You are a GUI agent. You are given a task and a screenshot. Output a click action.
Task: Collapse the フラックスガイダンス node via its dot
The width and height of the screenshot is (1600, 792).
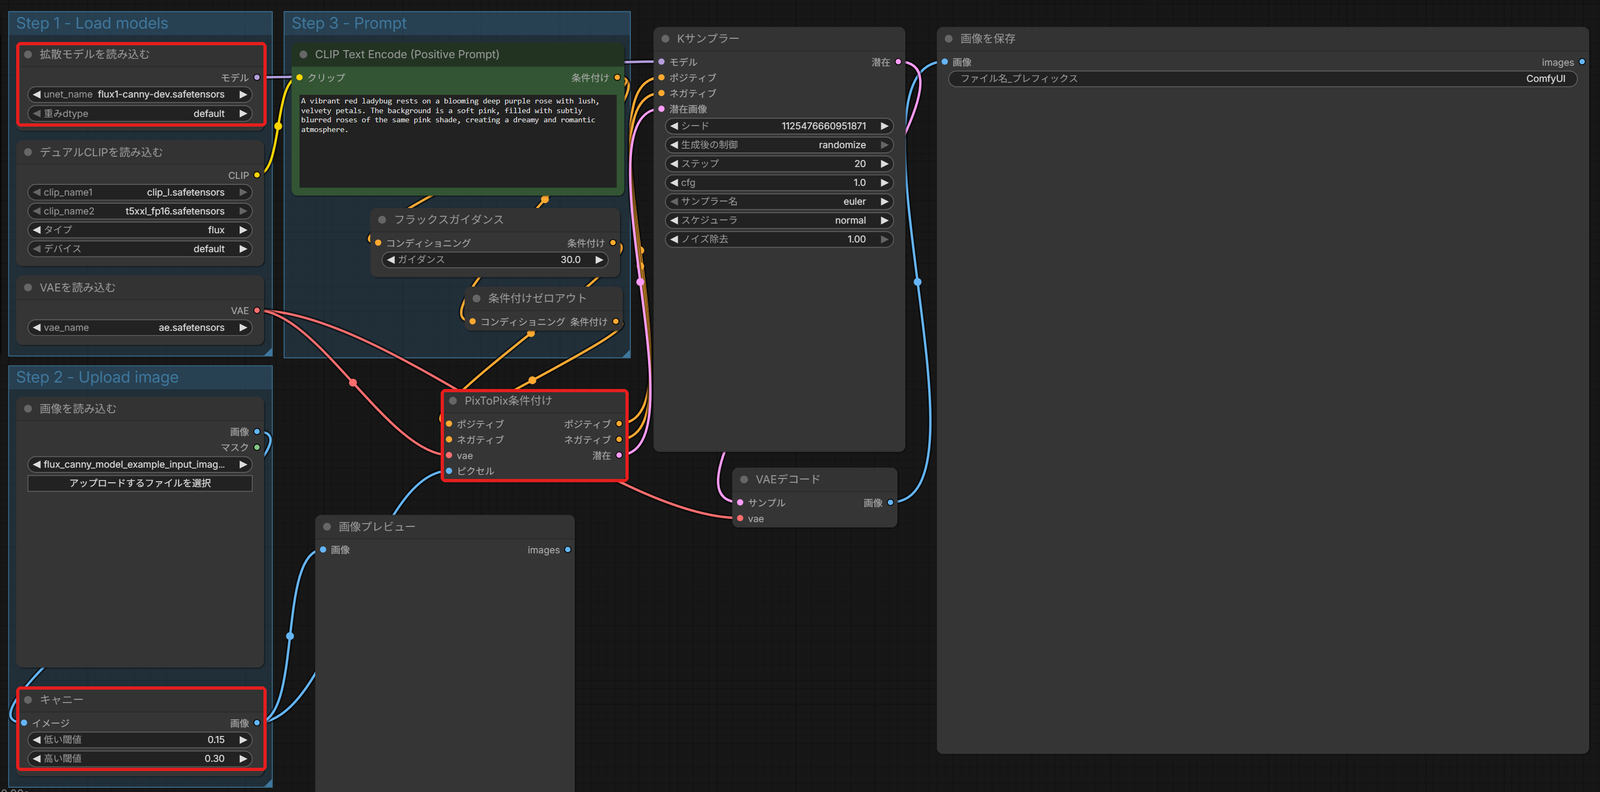[382, 220]
